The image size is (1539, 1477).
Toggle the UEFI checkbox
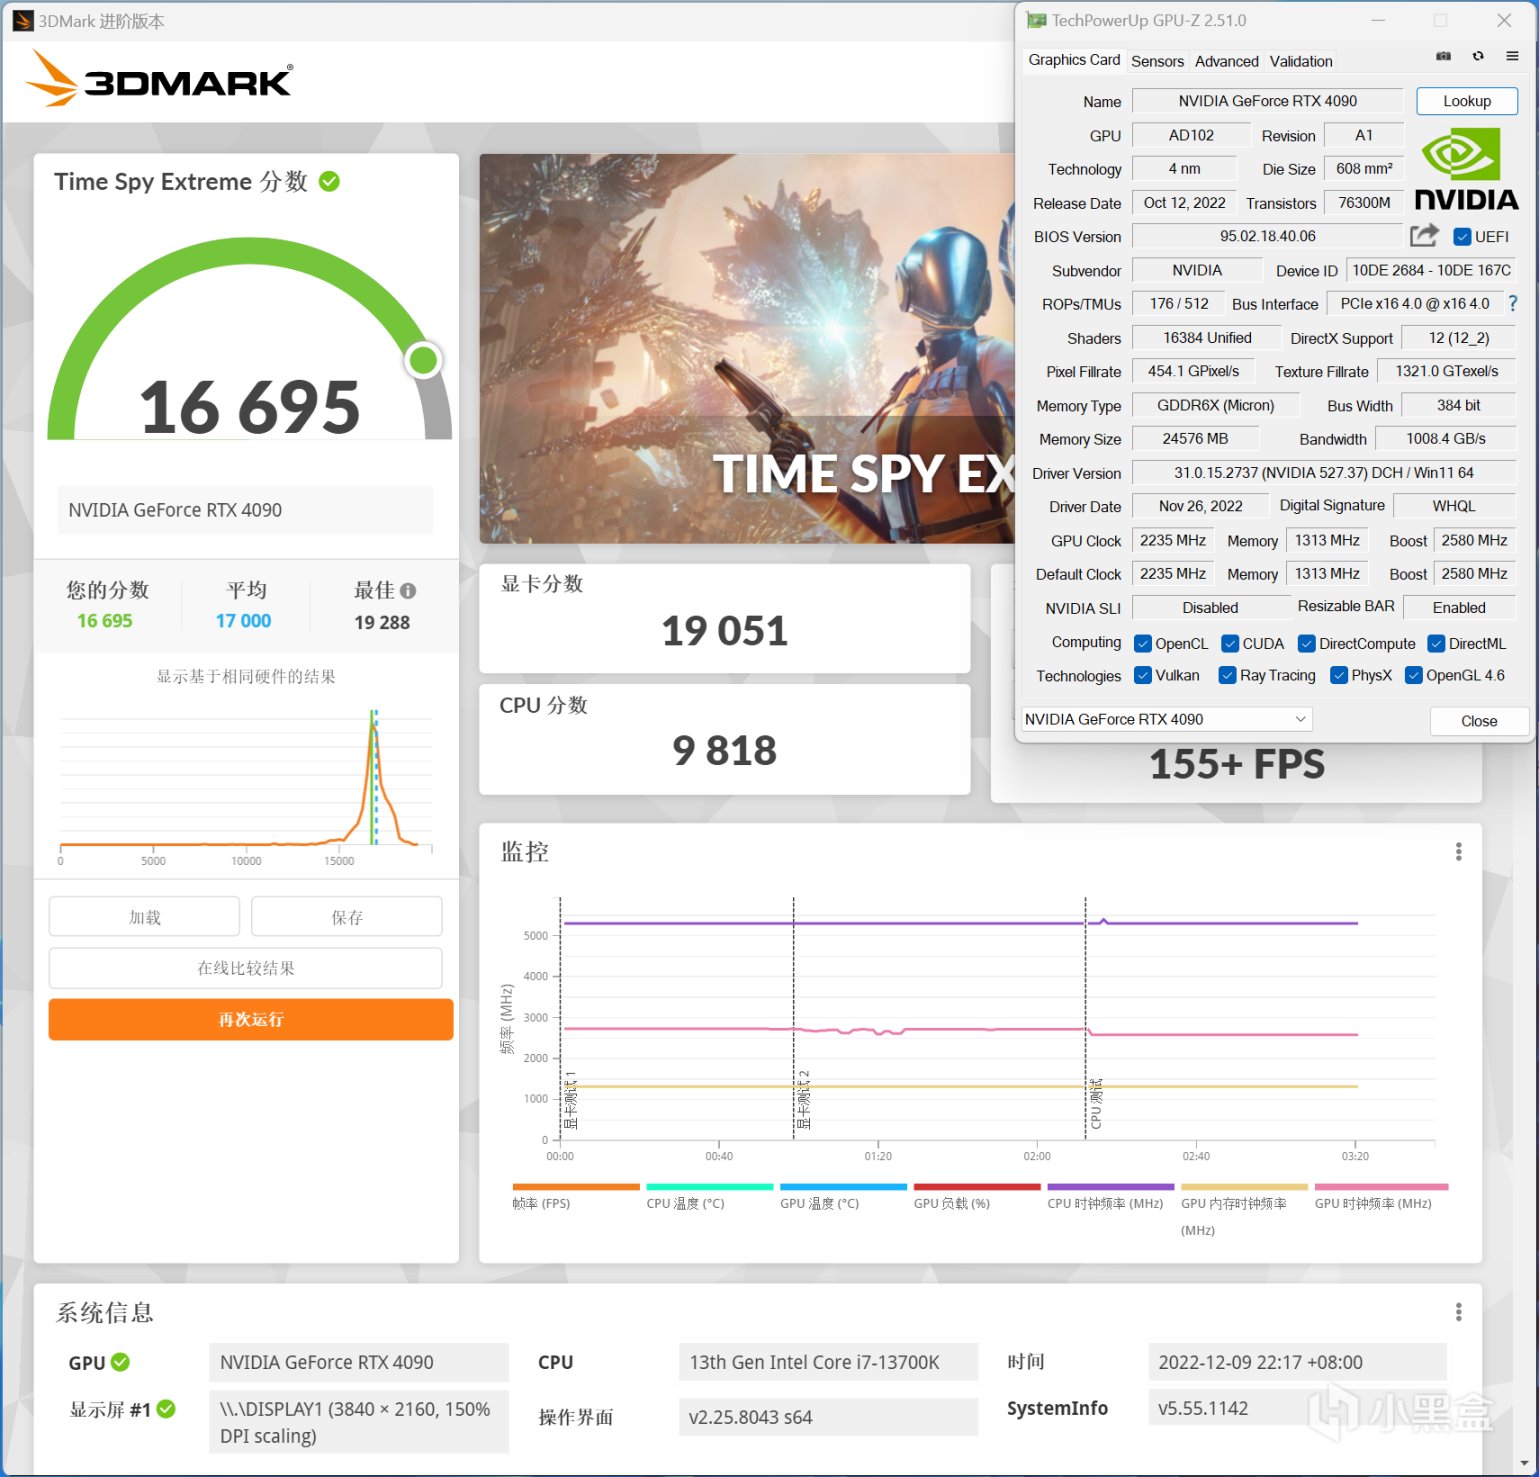[1462, 237]
